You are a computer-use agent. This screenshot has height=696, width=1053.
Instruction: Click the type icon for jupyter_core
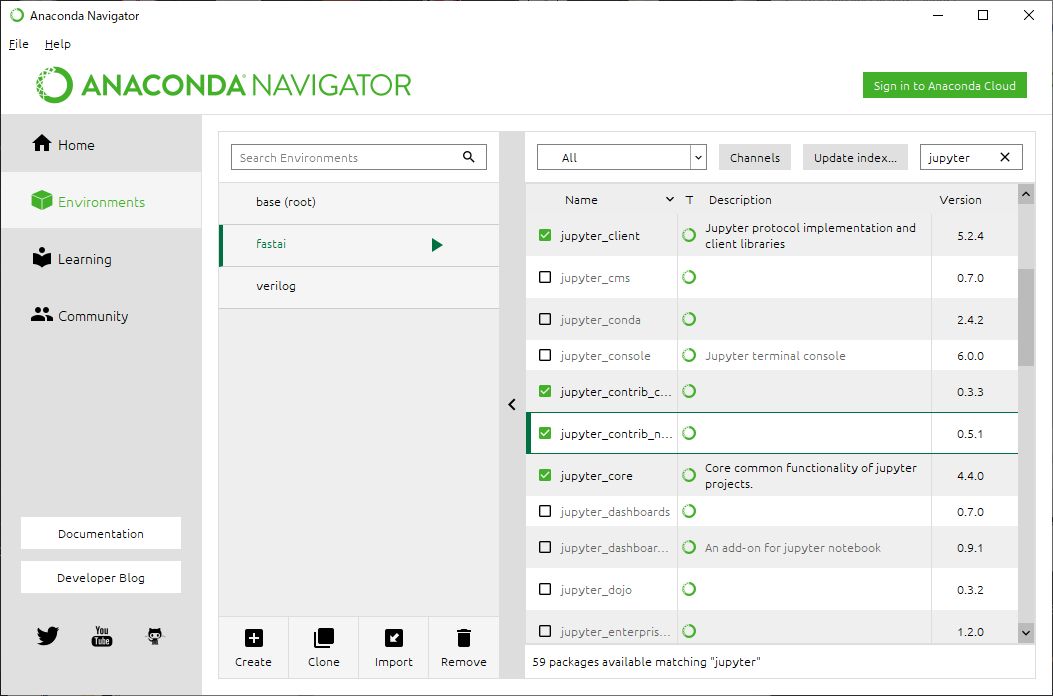pos(689,475)
